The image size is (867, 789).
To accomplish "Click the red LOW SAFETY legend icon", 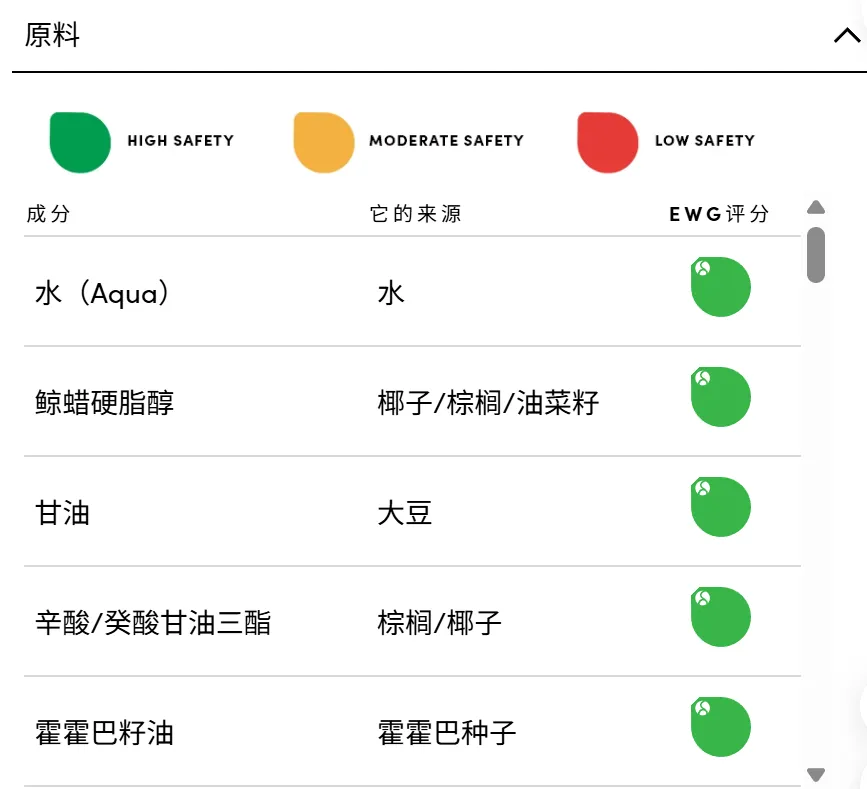I will (x=608, y=141).
